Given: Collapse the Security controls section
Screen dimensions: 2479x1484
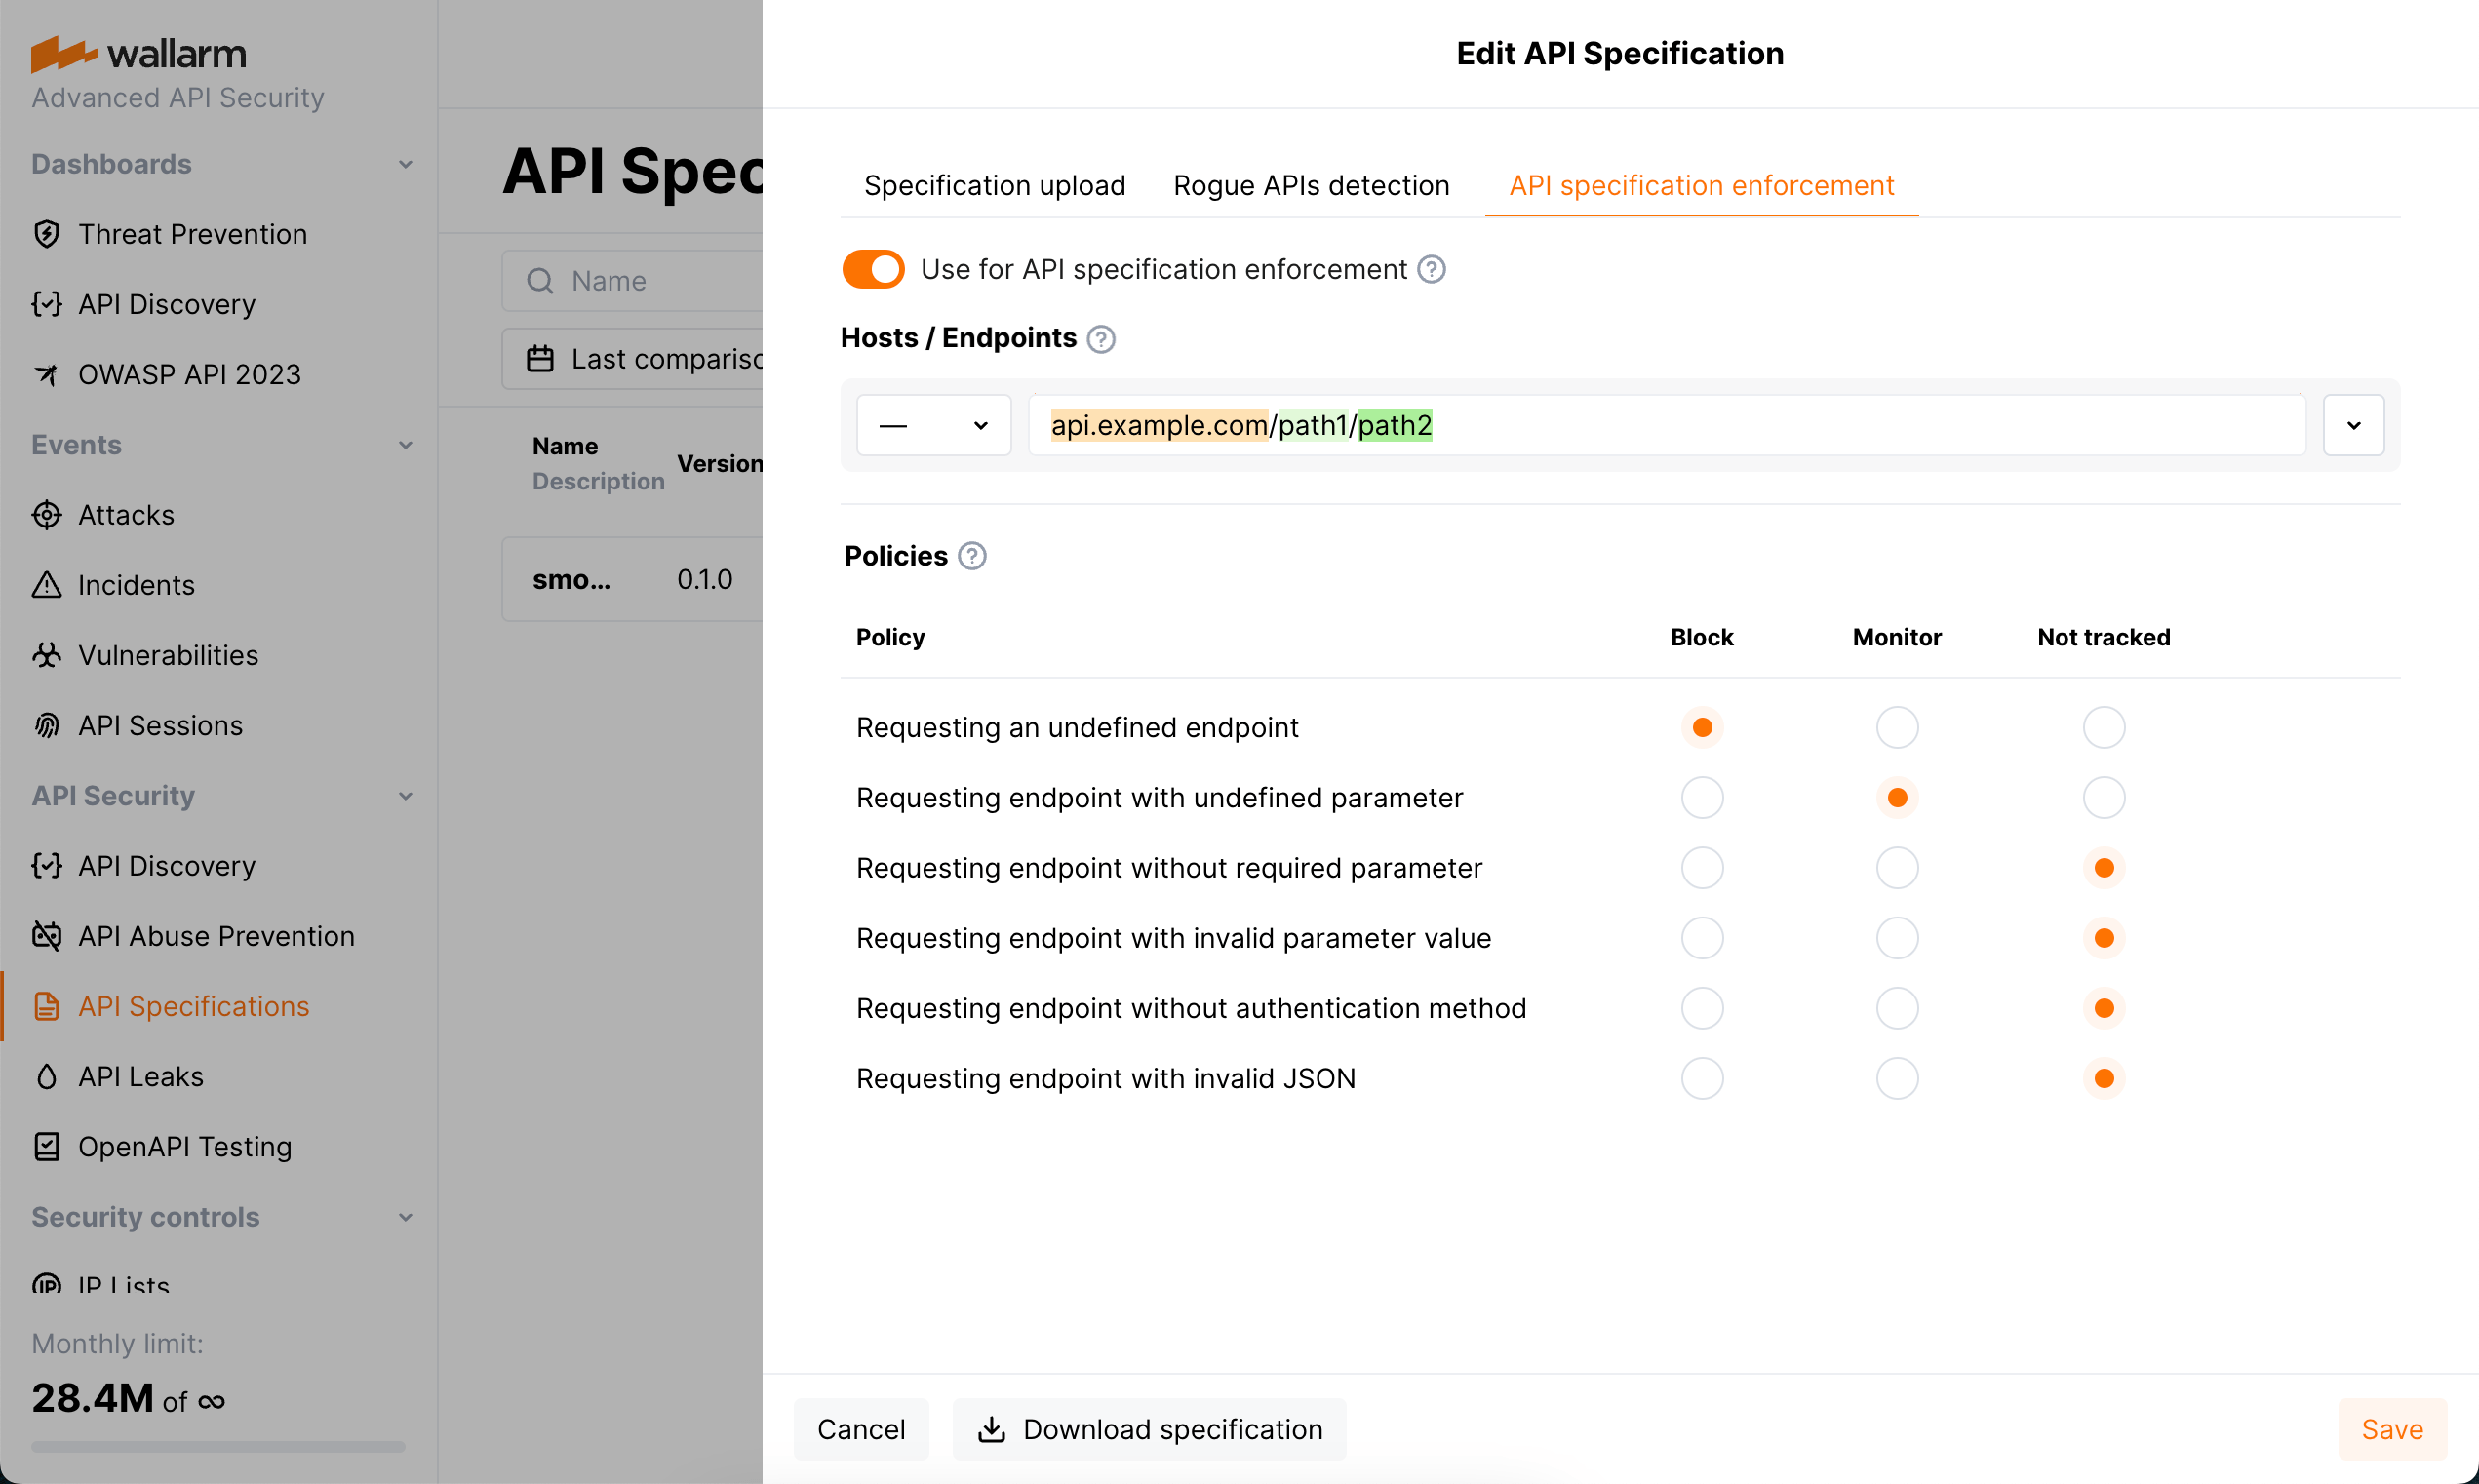Looking at the screenshot, I should tap(405, 1217).
